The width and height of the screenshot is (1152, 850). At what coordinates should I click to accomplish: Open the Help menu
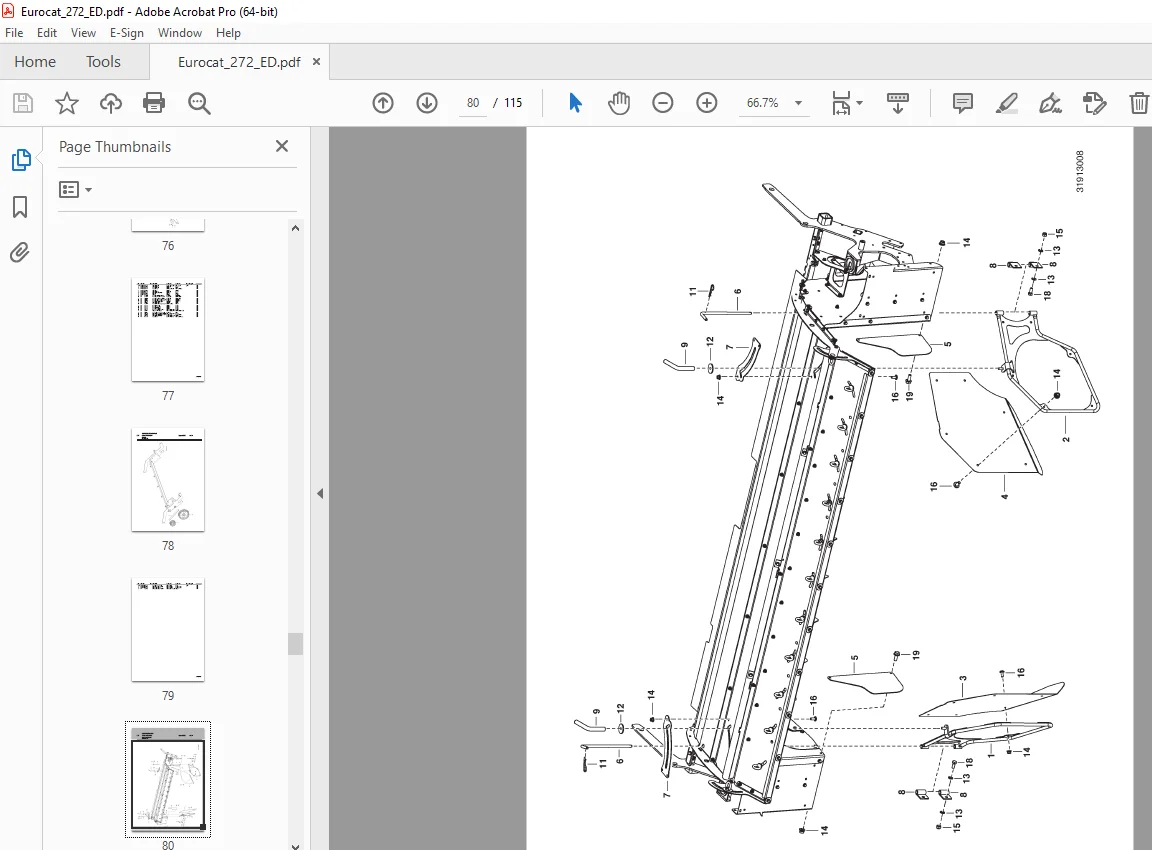pos(228,33)
